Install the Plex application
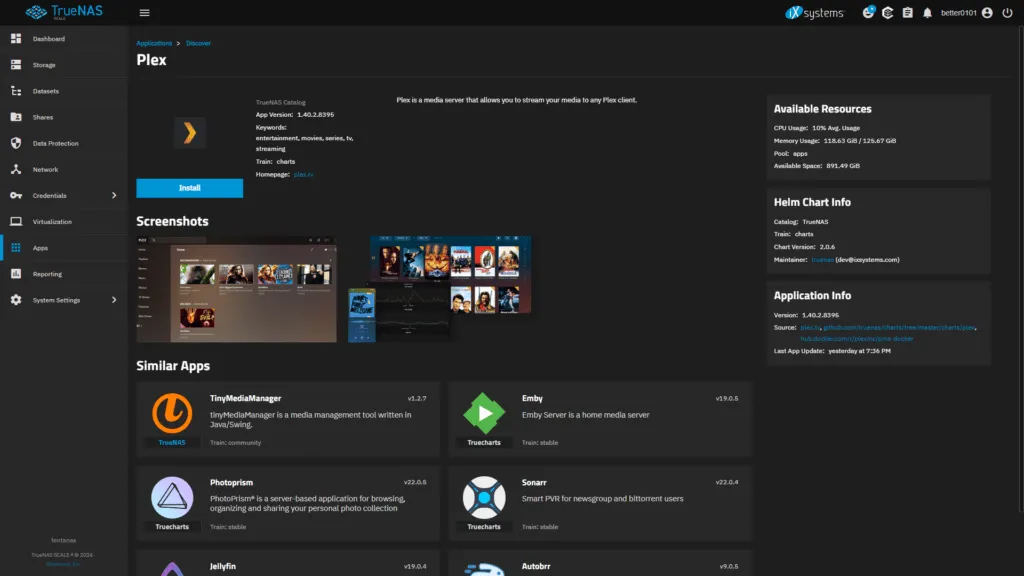The height and width of the screenshot is (576, 1024). 189,187
